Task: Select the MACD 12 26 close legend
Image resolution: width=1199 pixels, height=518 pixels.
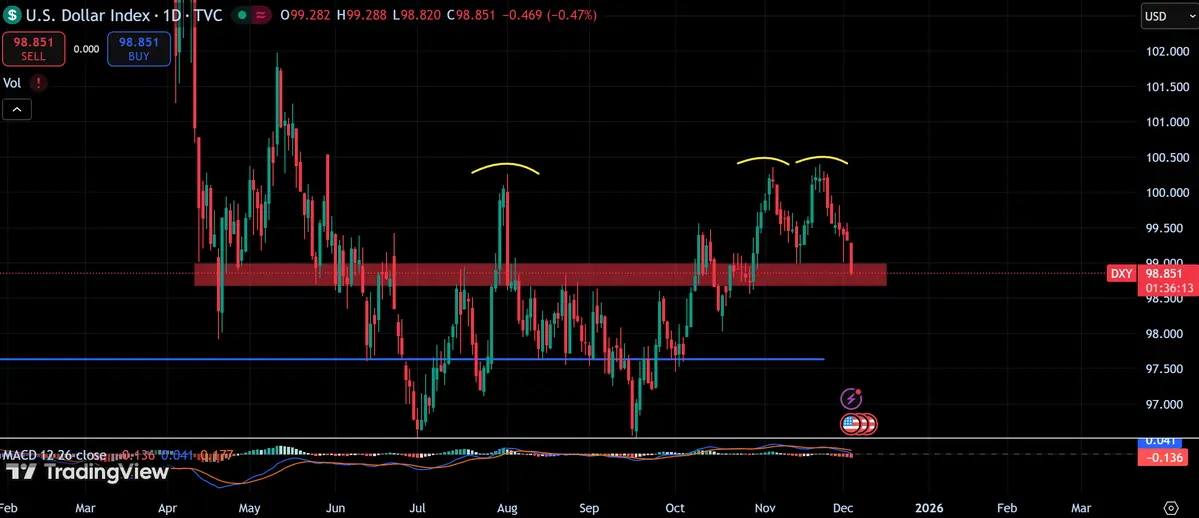Action: (53, 455)
